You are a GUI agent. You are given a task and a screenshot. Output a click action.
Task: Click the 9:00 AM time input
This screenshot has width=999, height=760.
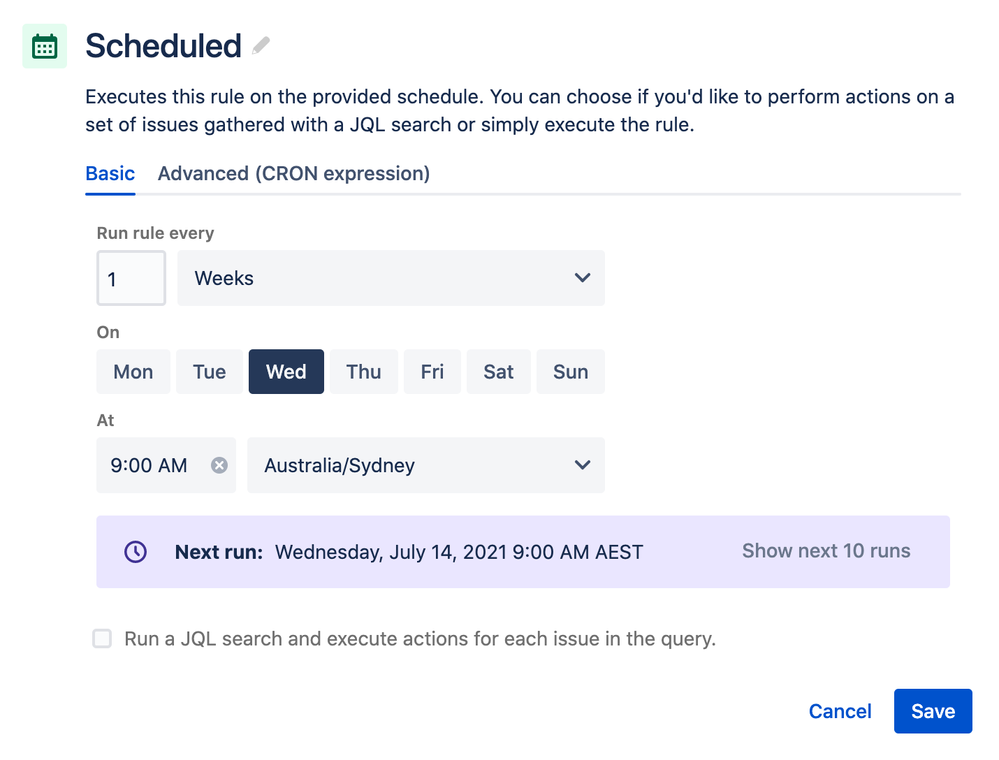coord(150,465)
